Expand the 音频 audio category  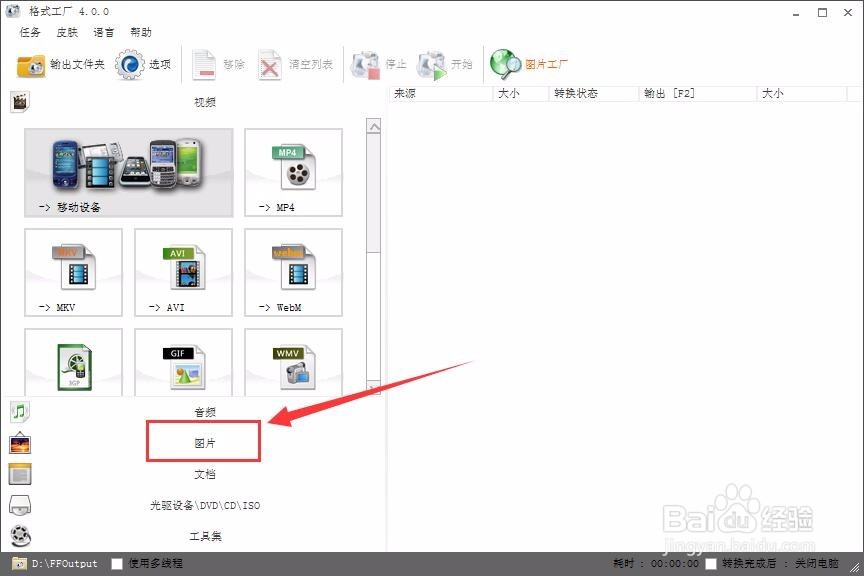click(204, 410)
